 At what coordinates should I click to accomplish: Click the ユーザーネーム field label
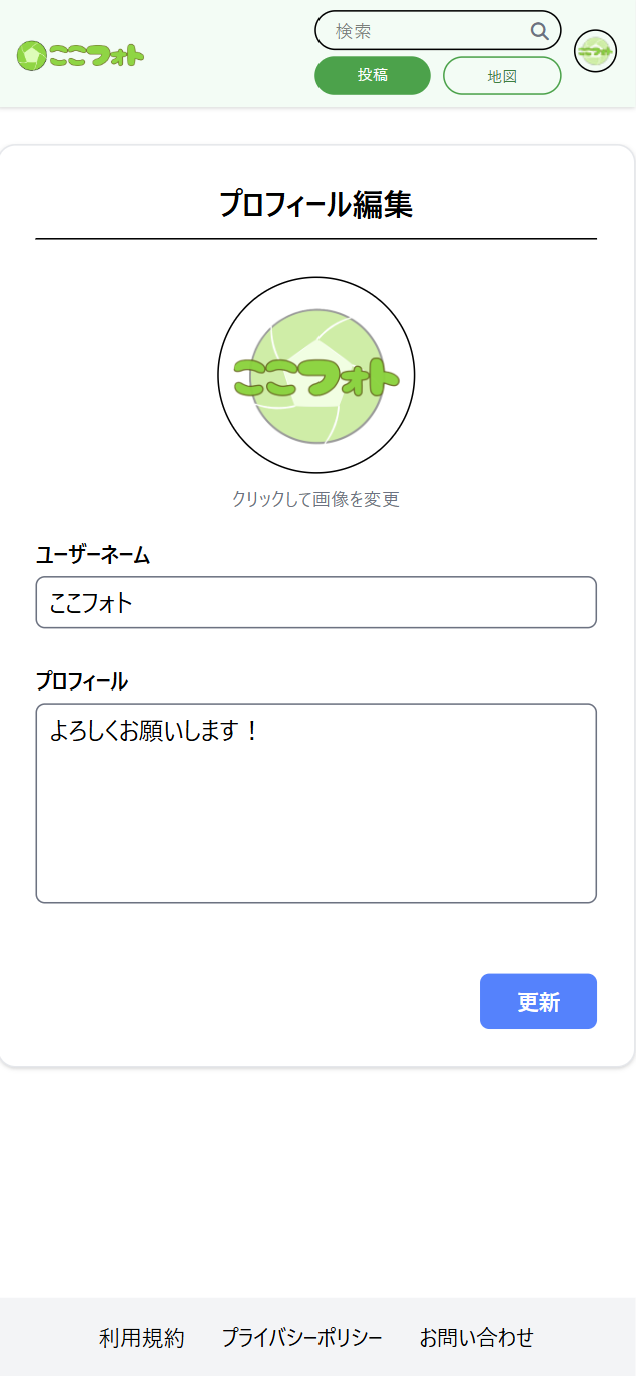coord(93,556)
